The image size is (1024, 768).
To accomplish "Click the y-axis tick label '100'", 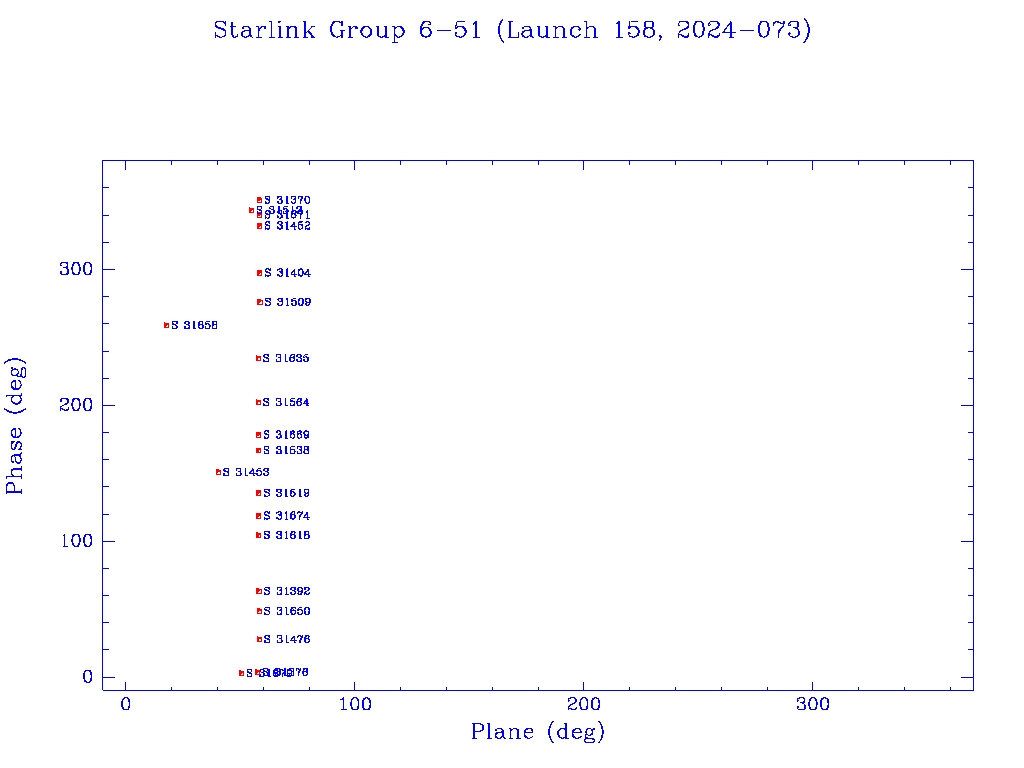I will click(76, 541).
